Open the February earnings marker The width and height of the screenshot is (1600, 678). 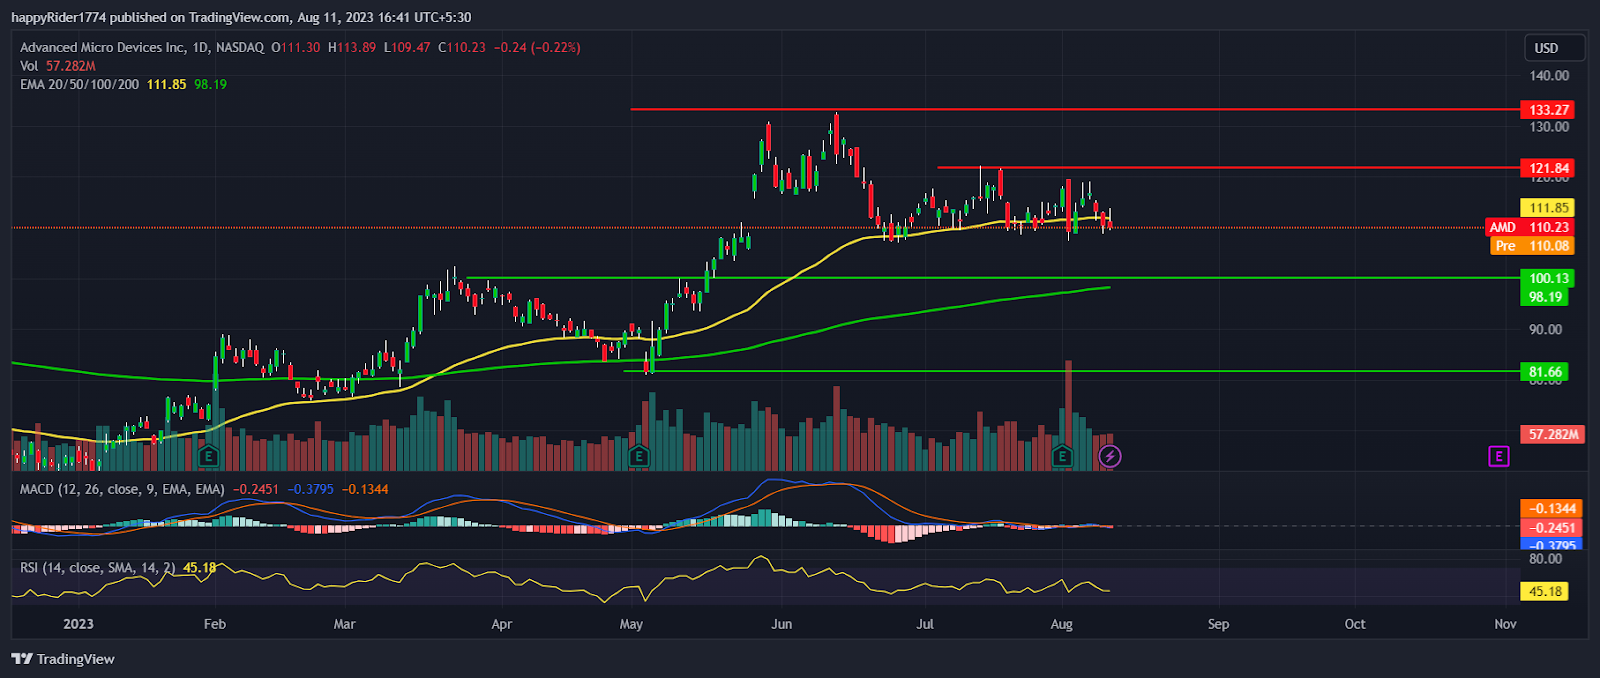click(208, 457)
